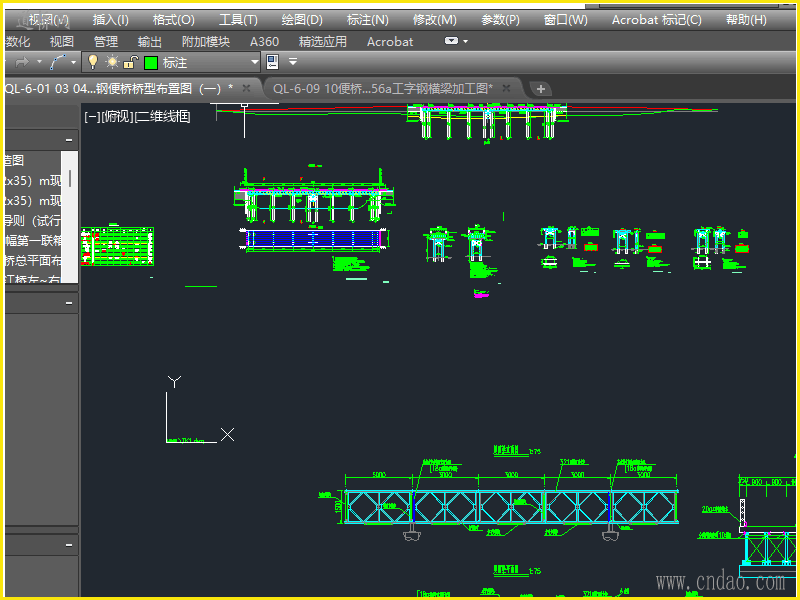Open the 窗口(W) menu
Viewport: 800px width, 600px height.
(x=565, y=20)
